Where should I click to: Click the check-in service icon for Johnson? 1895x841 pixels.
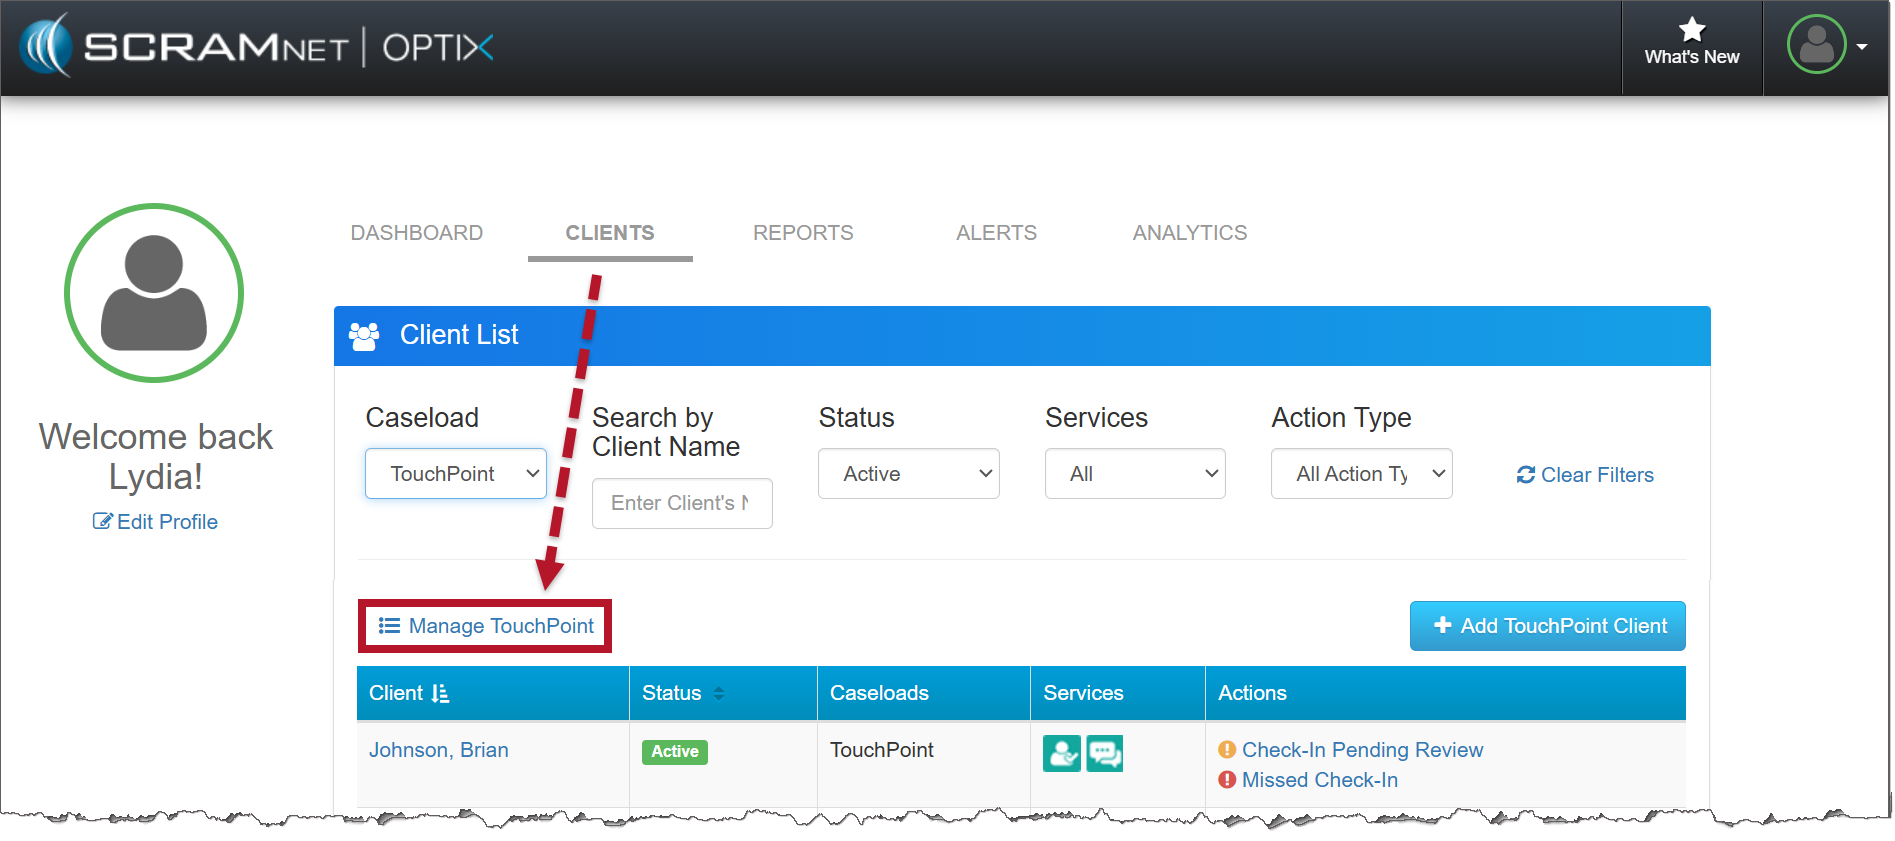point(1061,753)
